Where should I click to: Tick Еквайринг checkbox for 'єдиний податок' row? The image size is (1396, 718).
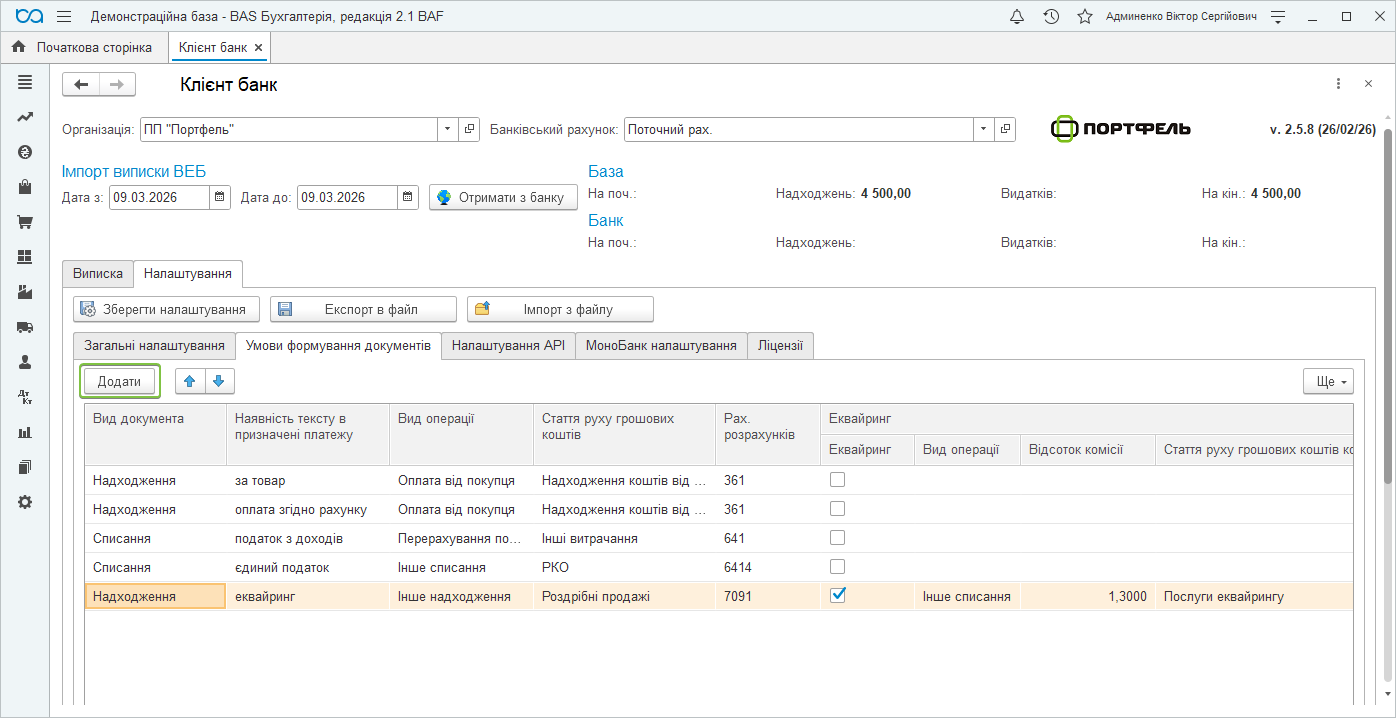pyautogui.click(x=838, y=567)
